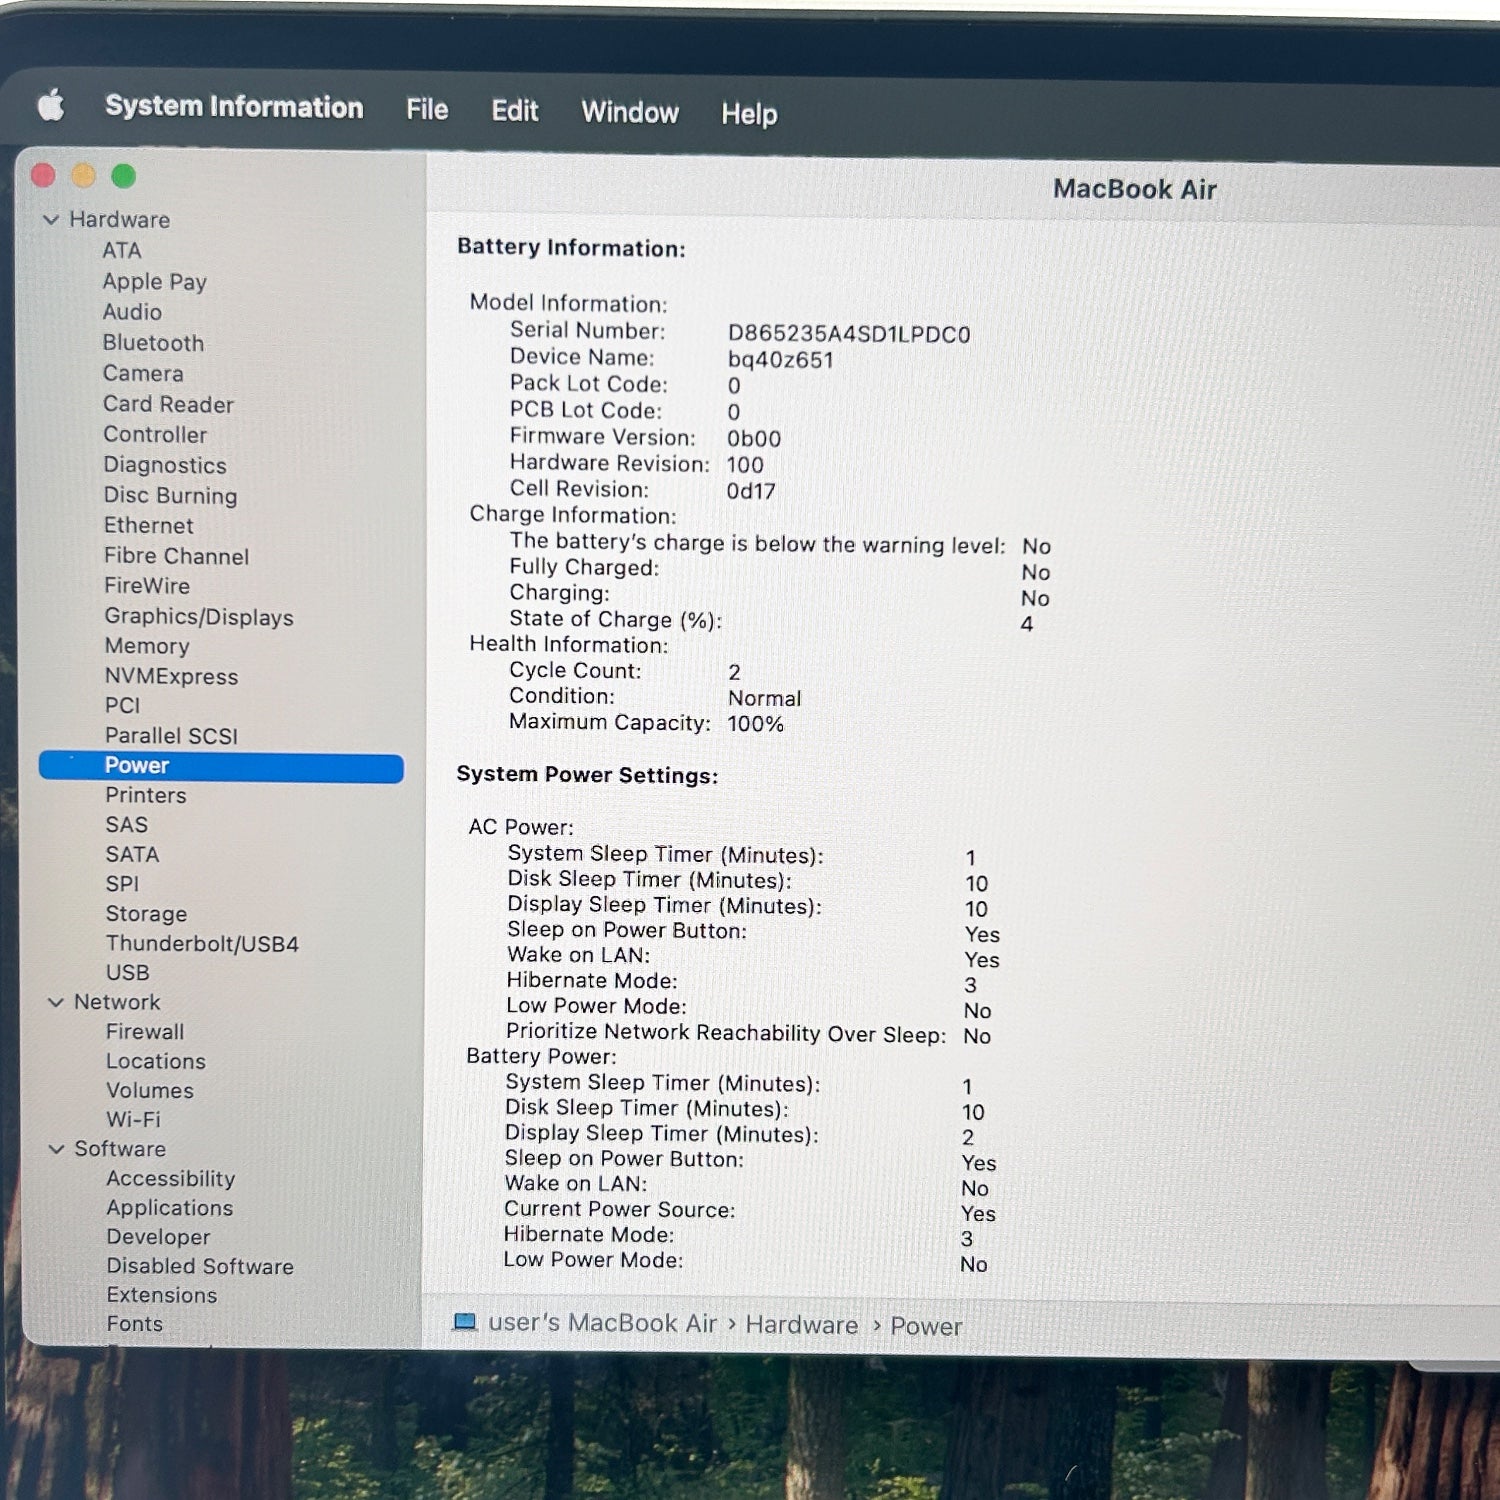Open the Edit menu
1500x1500 pixels.
[x=515, y=110]
